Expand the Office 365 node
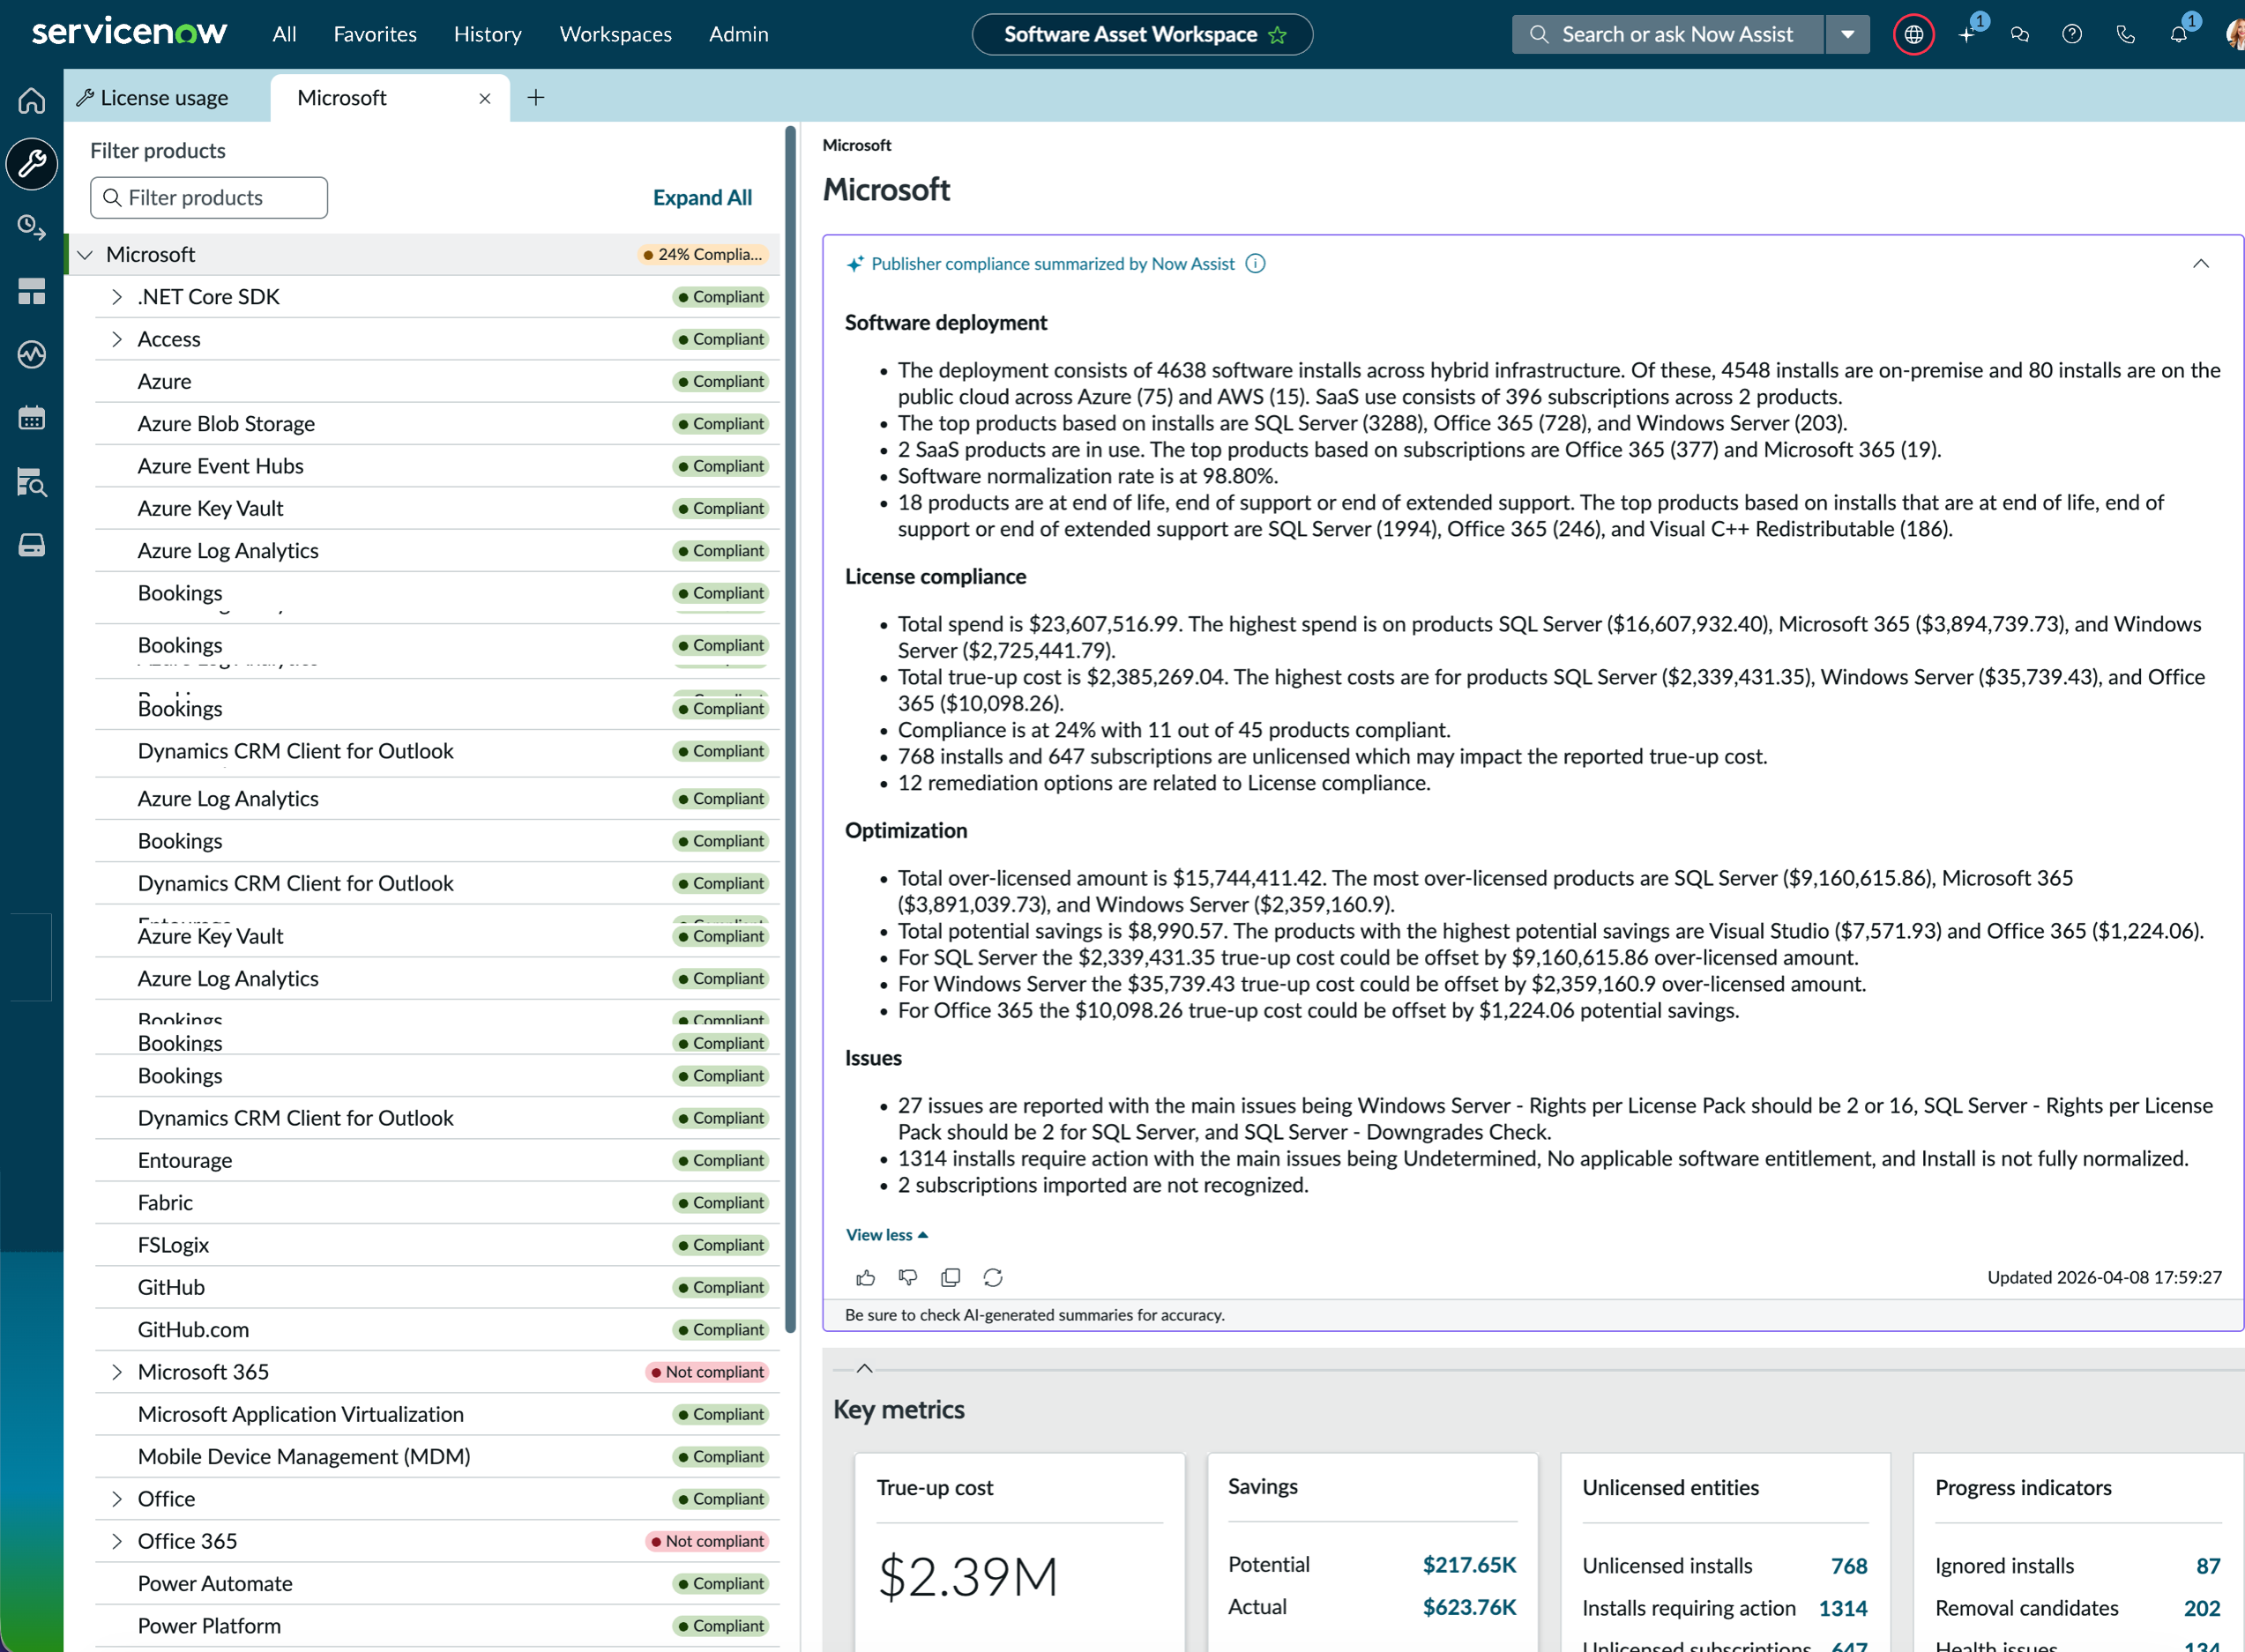 [x=117, y=1541]
